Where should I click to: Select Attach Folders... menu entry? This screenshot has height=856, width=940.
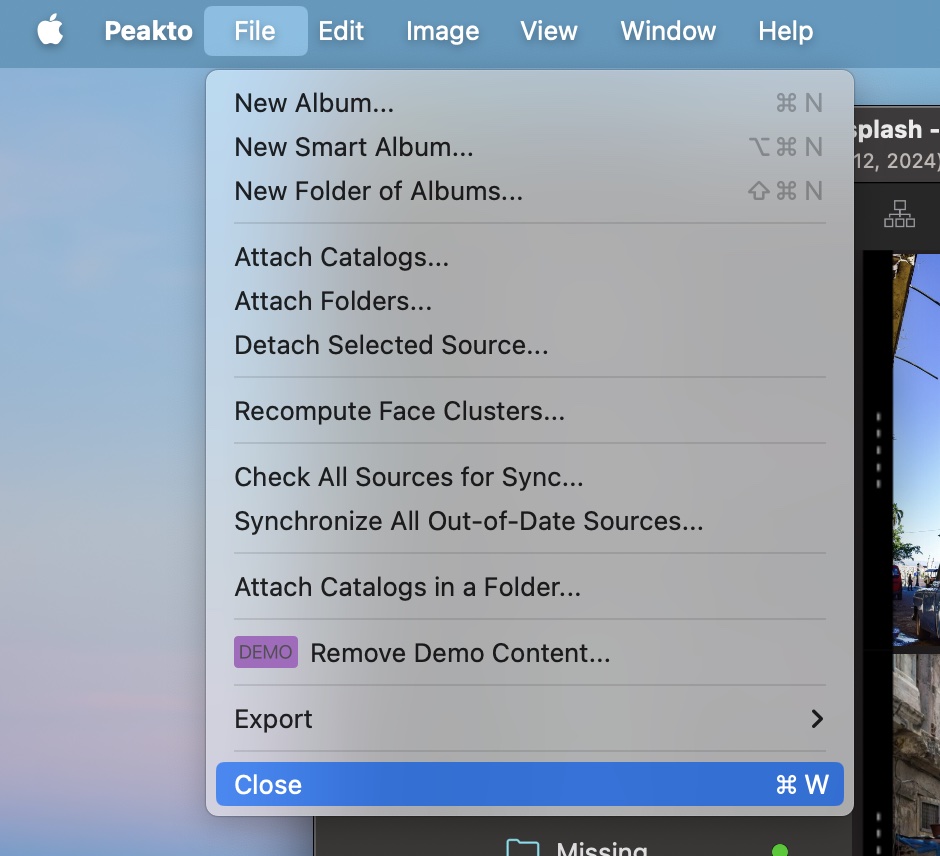point(530,301)
